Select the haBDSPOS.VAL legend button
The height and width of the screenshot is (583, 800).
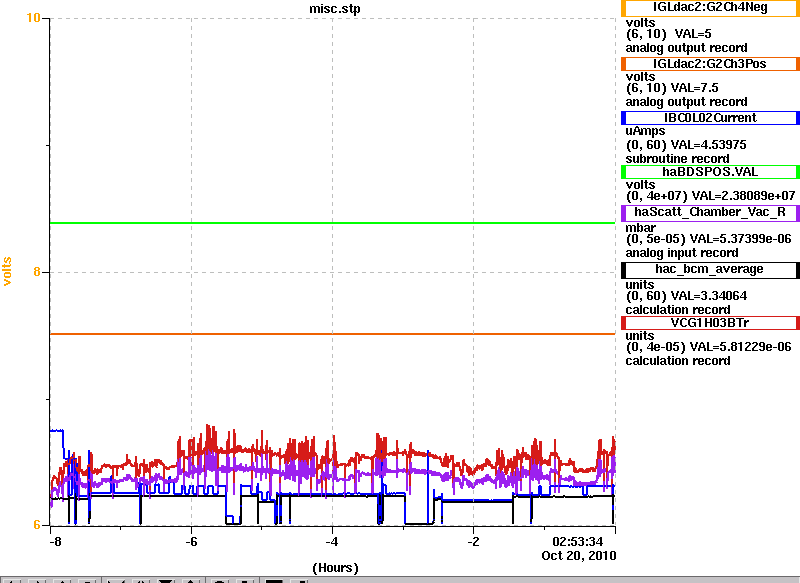coord(710,172)
